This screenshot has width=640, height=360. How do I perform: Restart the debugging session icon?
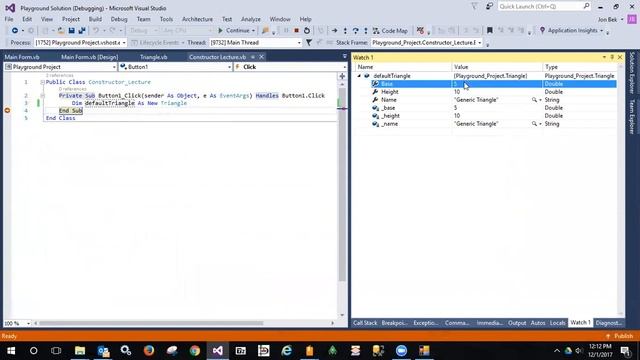tap(307, 31)
